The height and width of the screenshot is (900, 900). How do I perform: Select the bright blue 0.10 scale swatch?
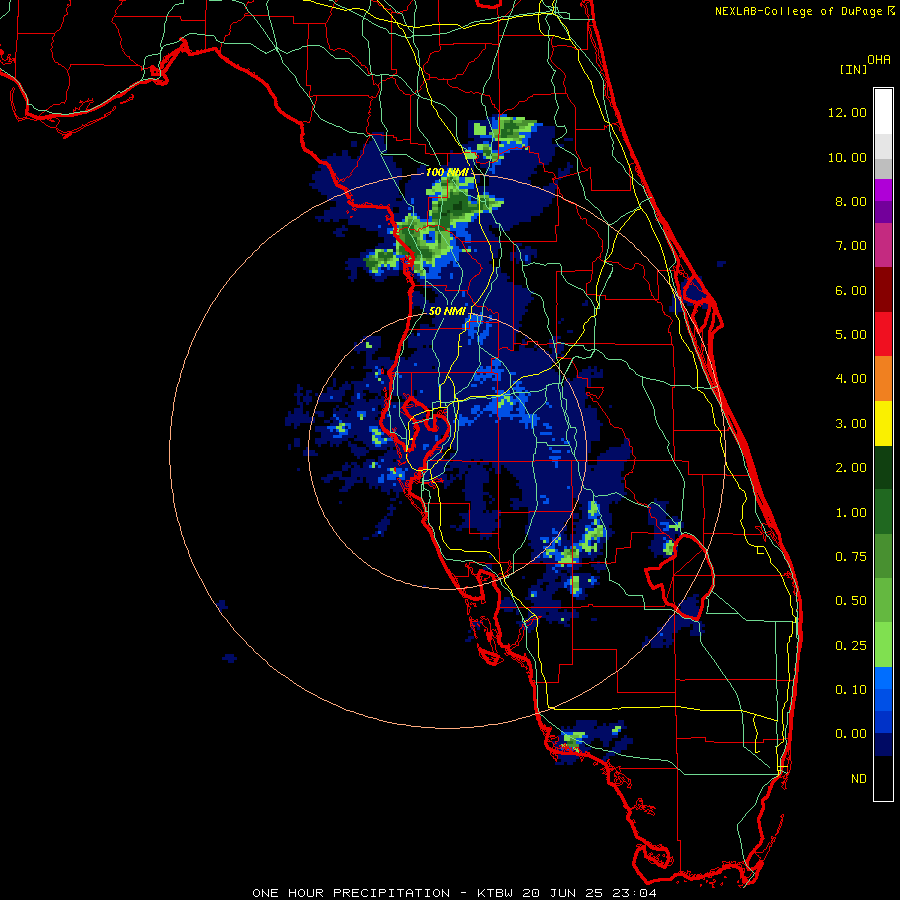click(x=883, y=678)
